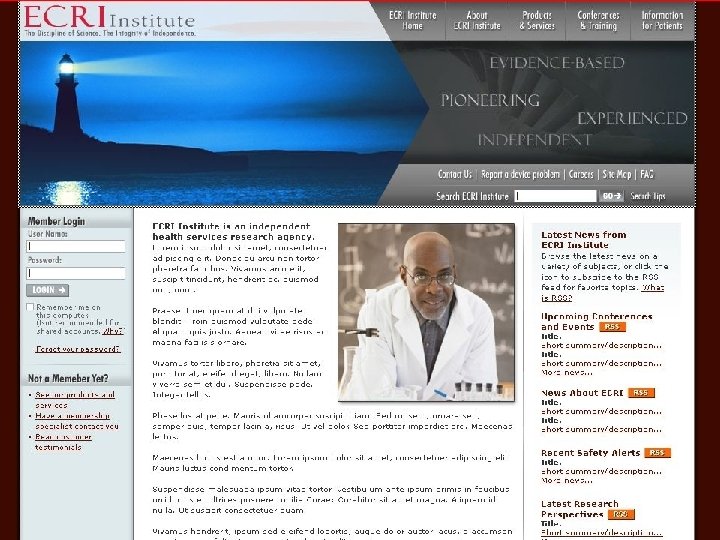
Task: Open the FAQ link
Action: pos(647,174)
